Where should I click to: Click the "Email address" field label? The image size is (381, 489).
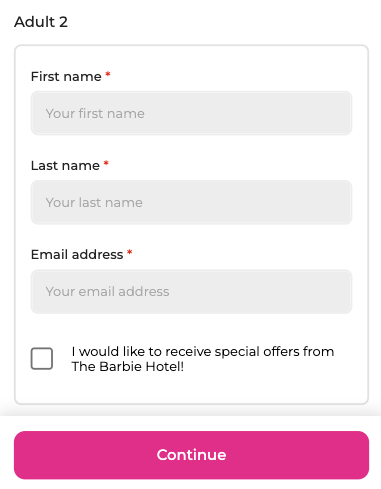click(x=77, y=255)
